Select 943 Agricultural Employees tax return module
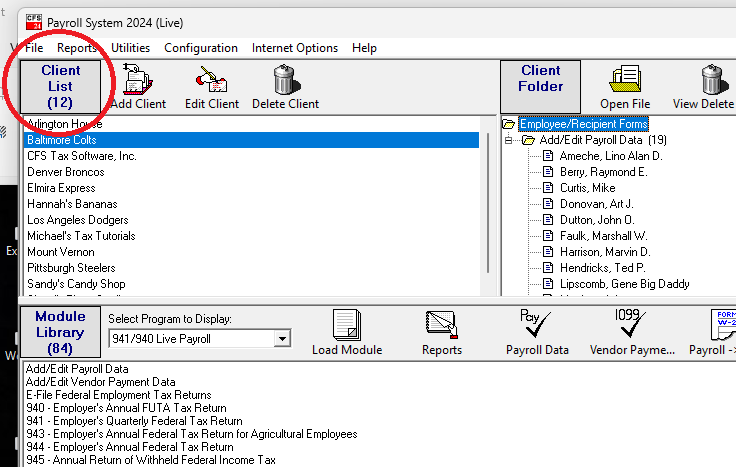The width and height of the screenshot is (736, 467). 192,434
